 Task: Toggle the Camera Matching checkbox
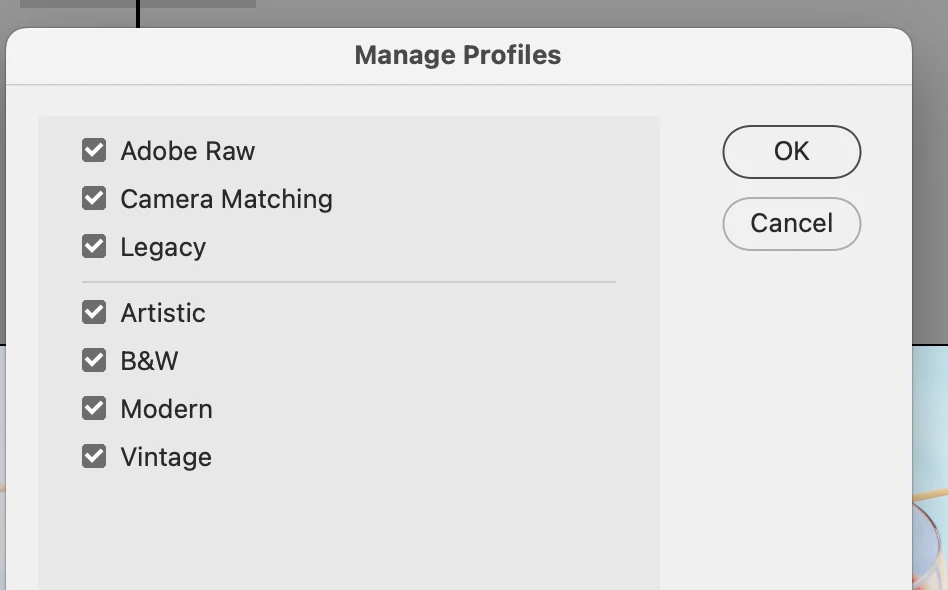point(94,199)
